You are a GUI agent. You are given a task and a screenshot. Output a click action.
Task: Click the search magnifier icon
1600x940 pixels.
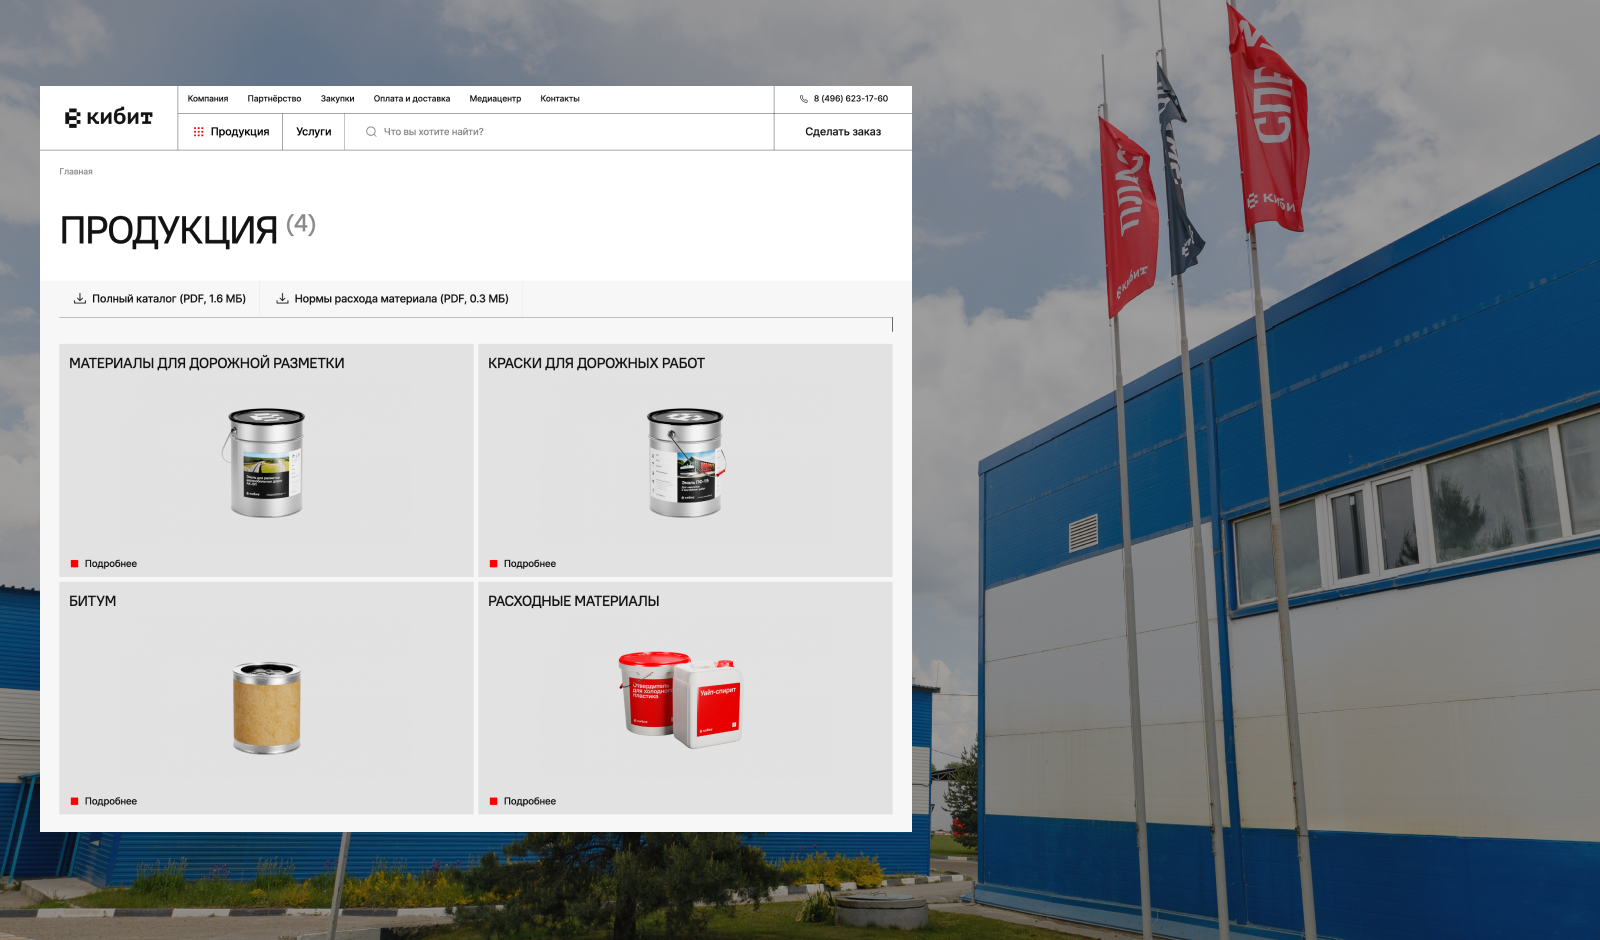(x=371, y=132)
